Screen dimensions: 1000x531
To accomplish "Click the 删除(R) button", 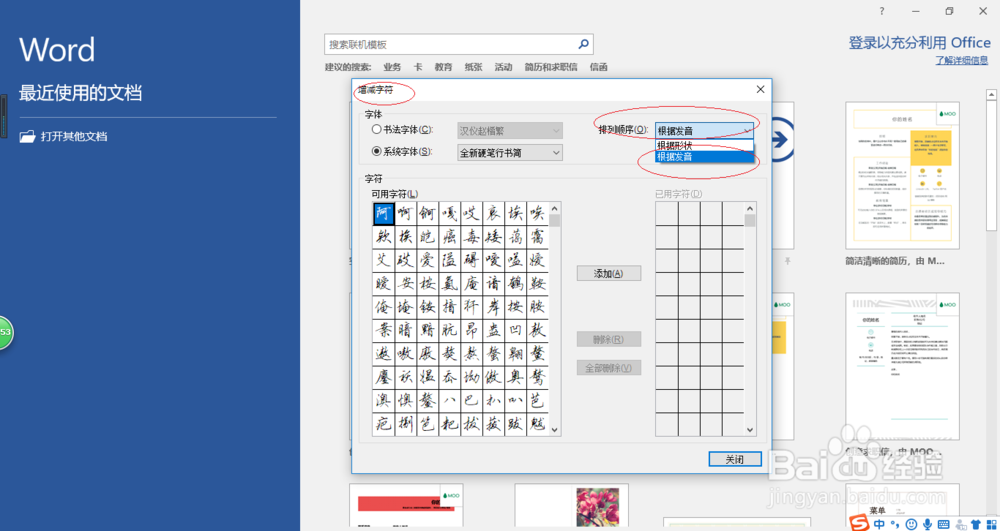I will coord(608,339).
